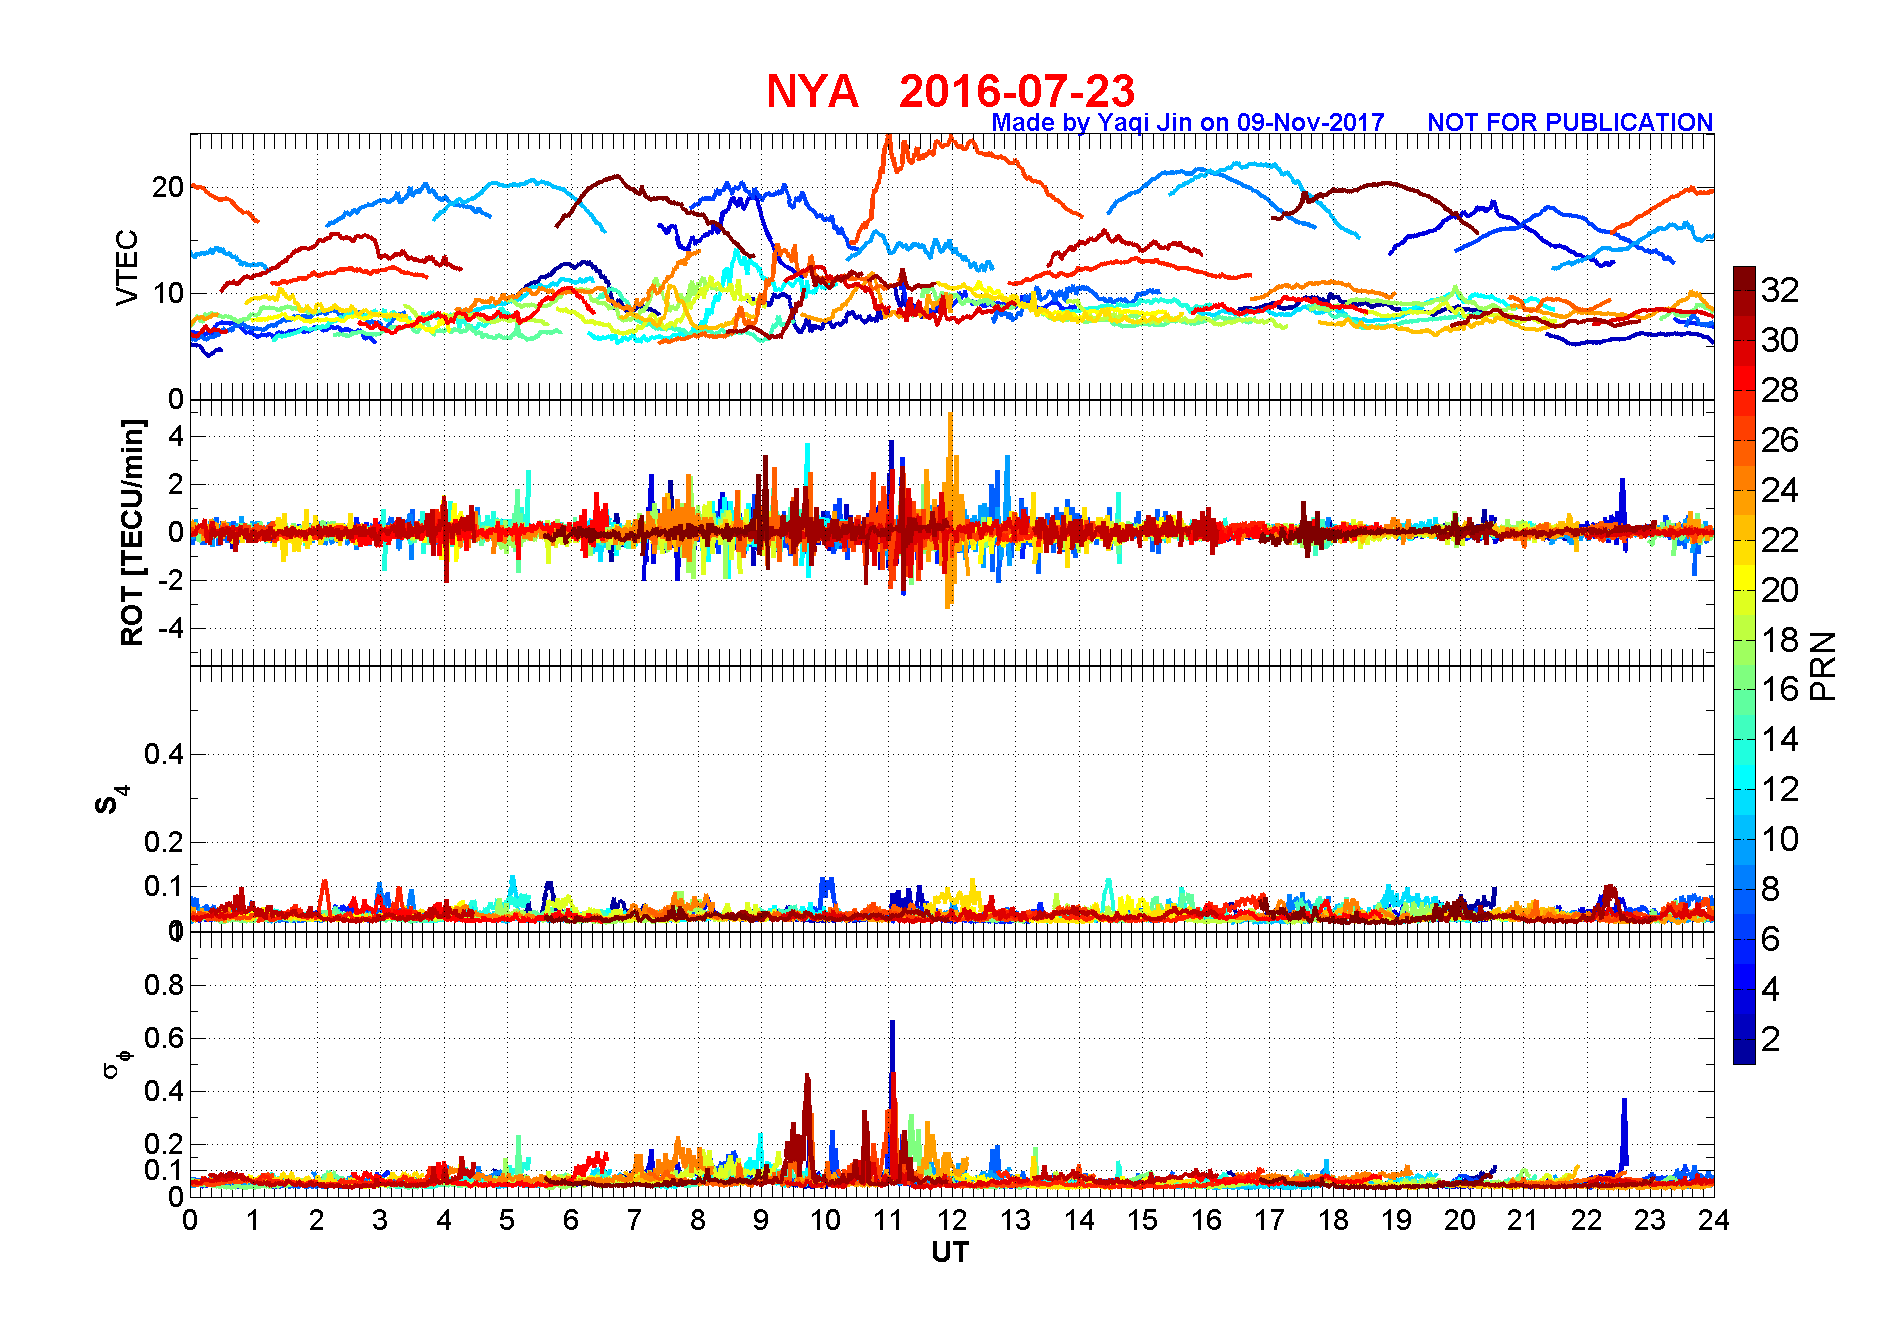Click colorbar tick label 2
Viewport: 1904px width, 1330px height.
tap(1771, 1039)
